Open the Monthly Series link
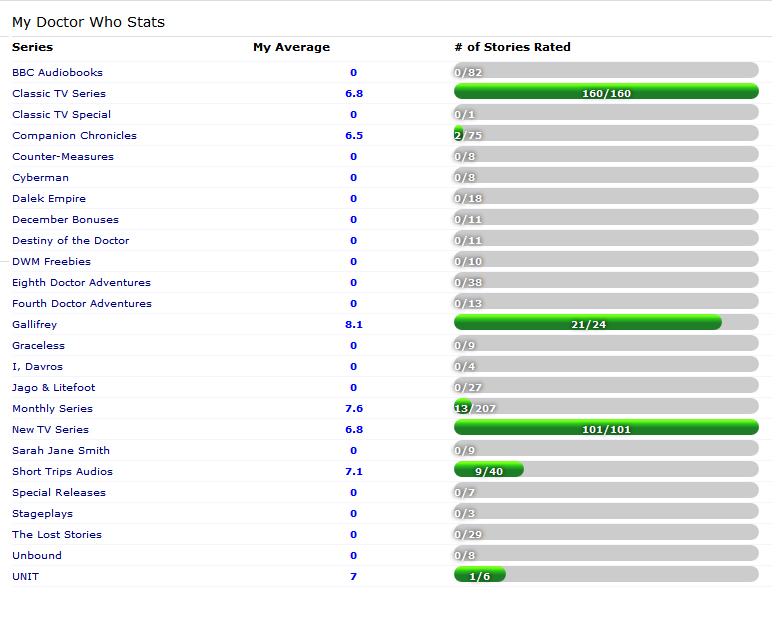Screen dimensions: 772x626 [52, 409]
